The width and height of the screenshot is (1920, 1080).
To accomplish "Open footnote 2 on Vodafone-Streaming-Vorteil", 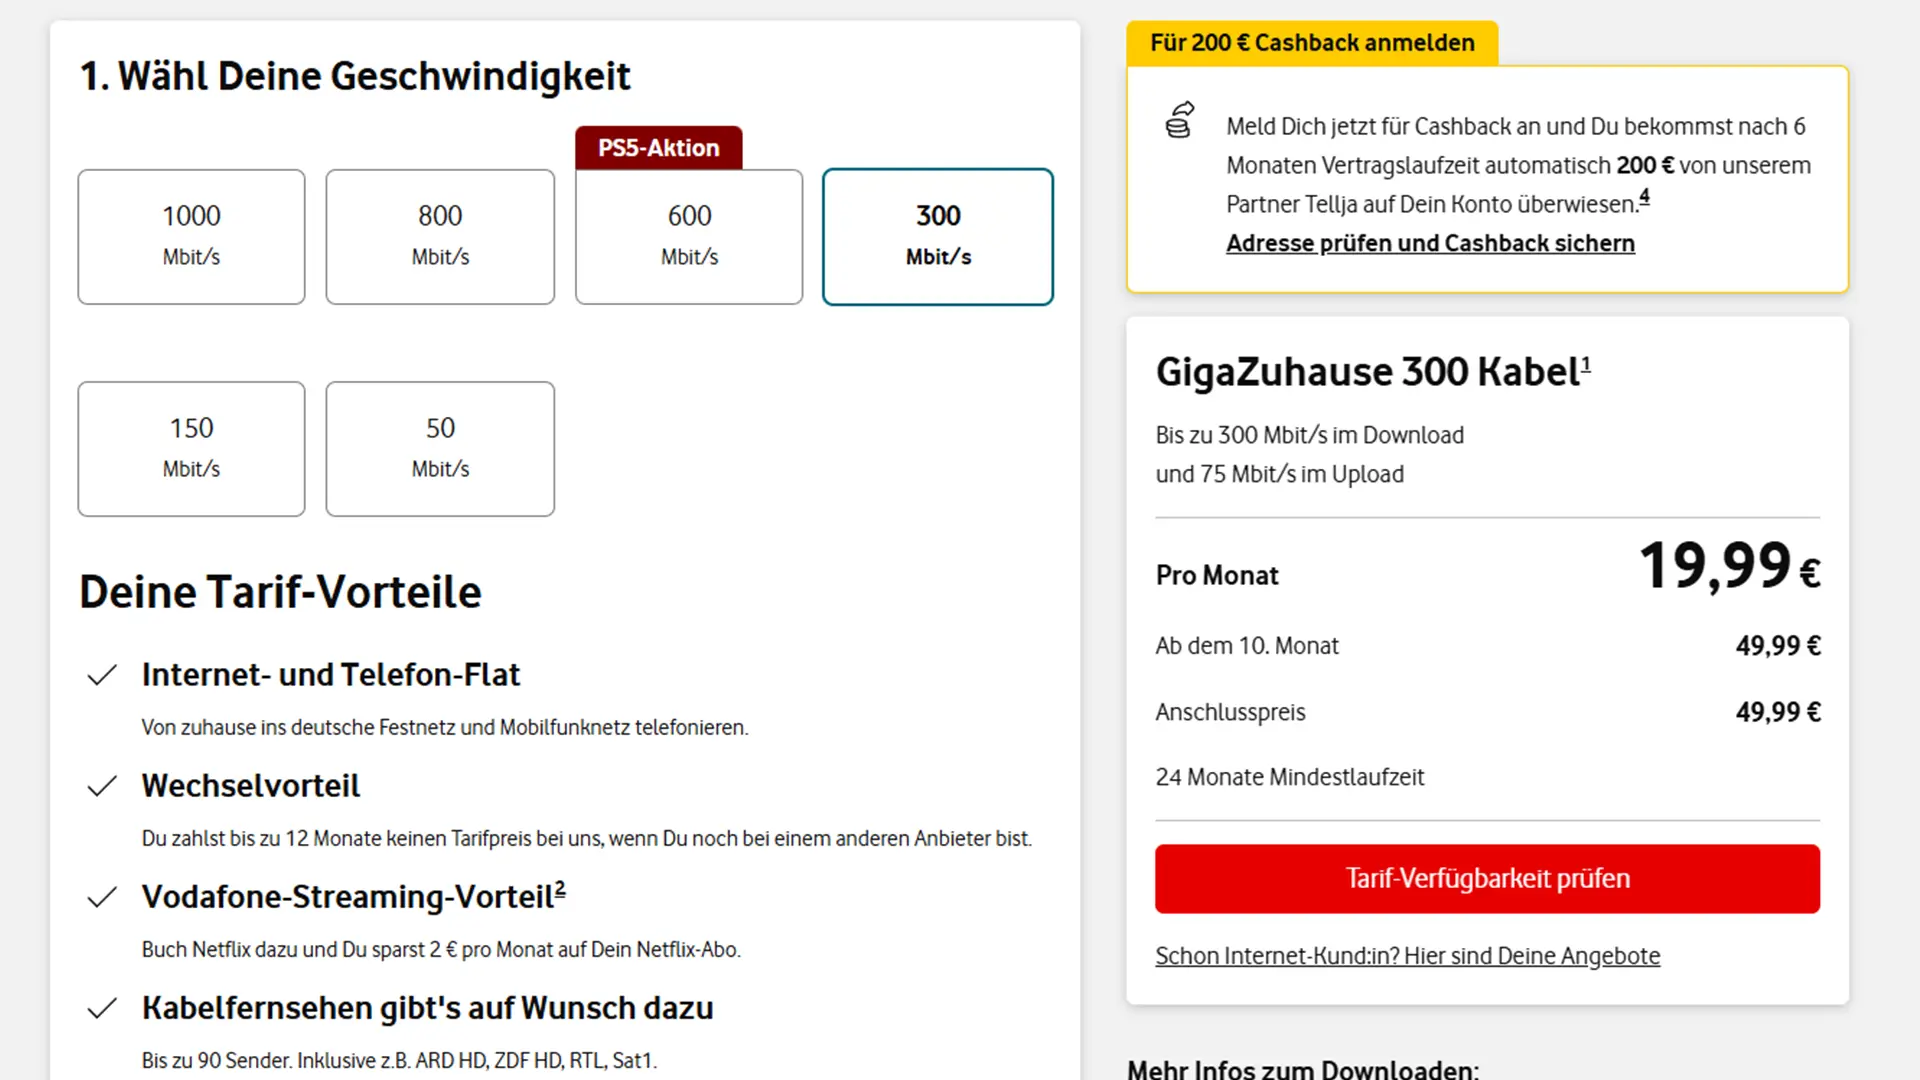I will click(x=560, y=888).
